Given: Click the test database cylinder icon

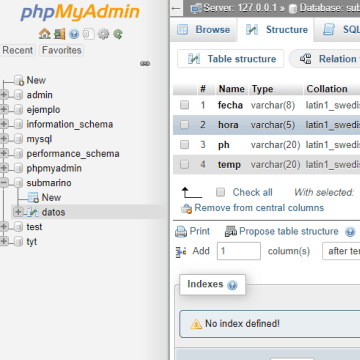Looking at the screenshot, I should click(19, 227).
